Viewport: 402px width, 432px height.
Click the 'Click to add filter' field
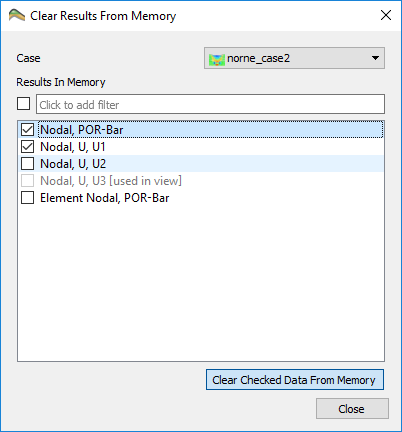(x=210, y=104)
